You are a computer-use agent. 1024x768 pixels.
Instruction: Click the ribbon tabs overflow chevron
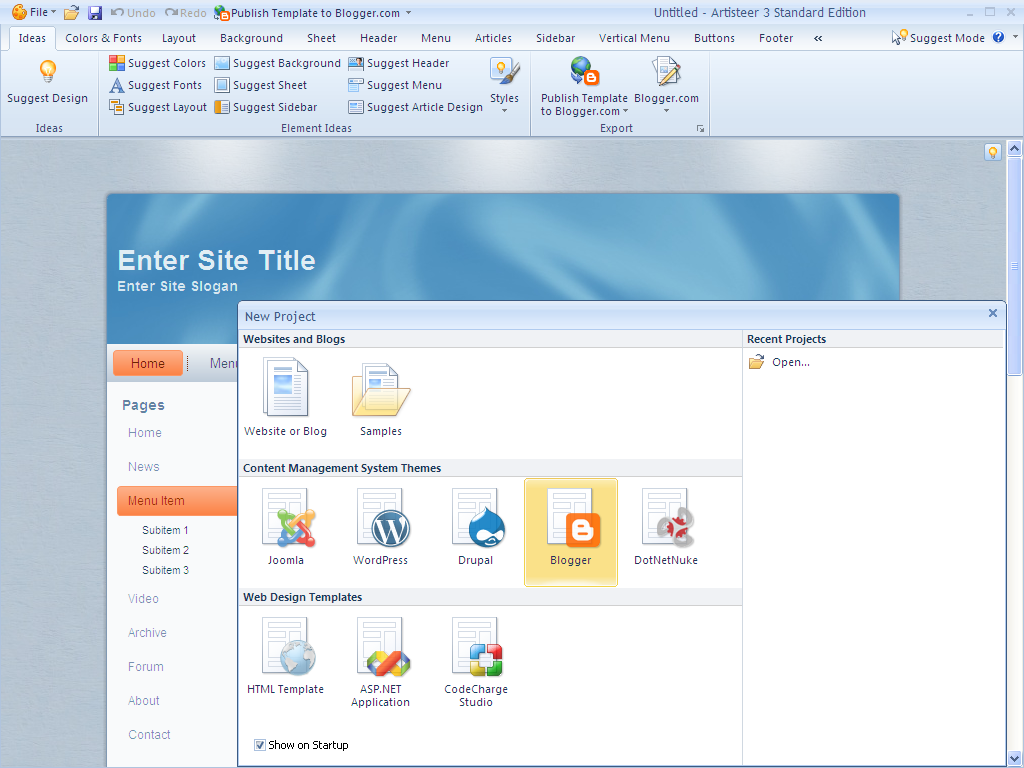point(818,38)
